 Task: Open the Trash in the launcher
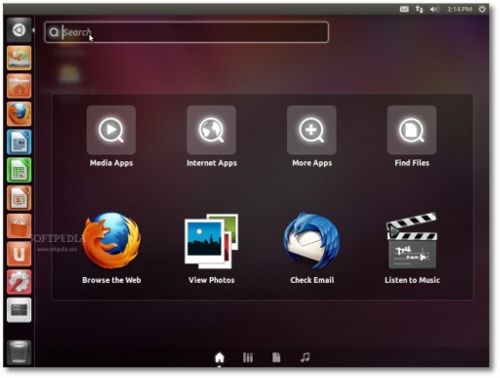[x=19, y=352]
